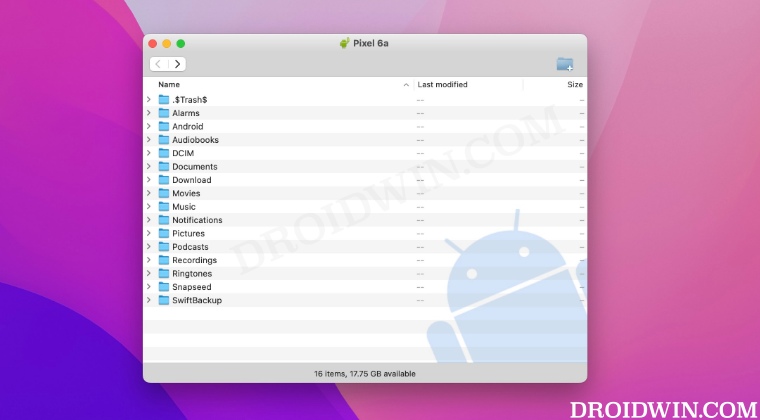Expand the Pictures folder

point(149,233)
